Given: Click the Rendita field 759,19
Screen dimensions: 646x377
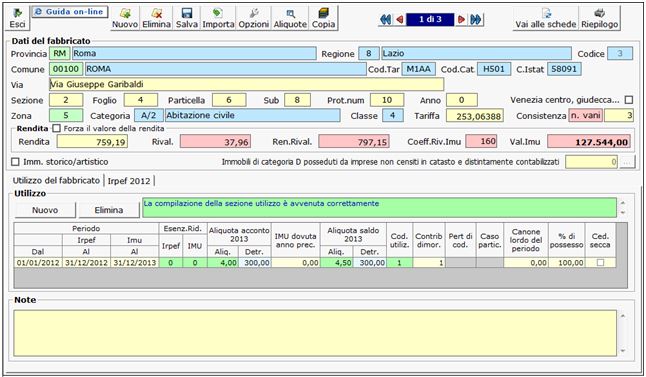Looking at the screenshot, I should tap(92, 142).
